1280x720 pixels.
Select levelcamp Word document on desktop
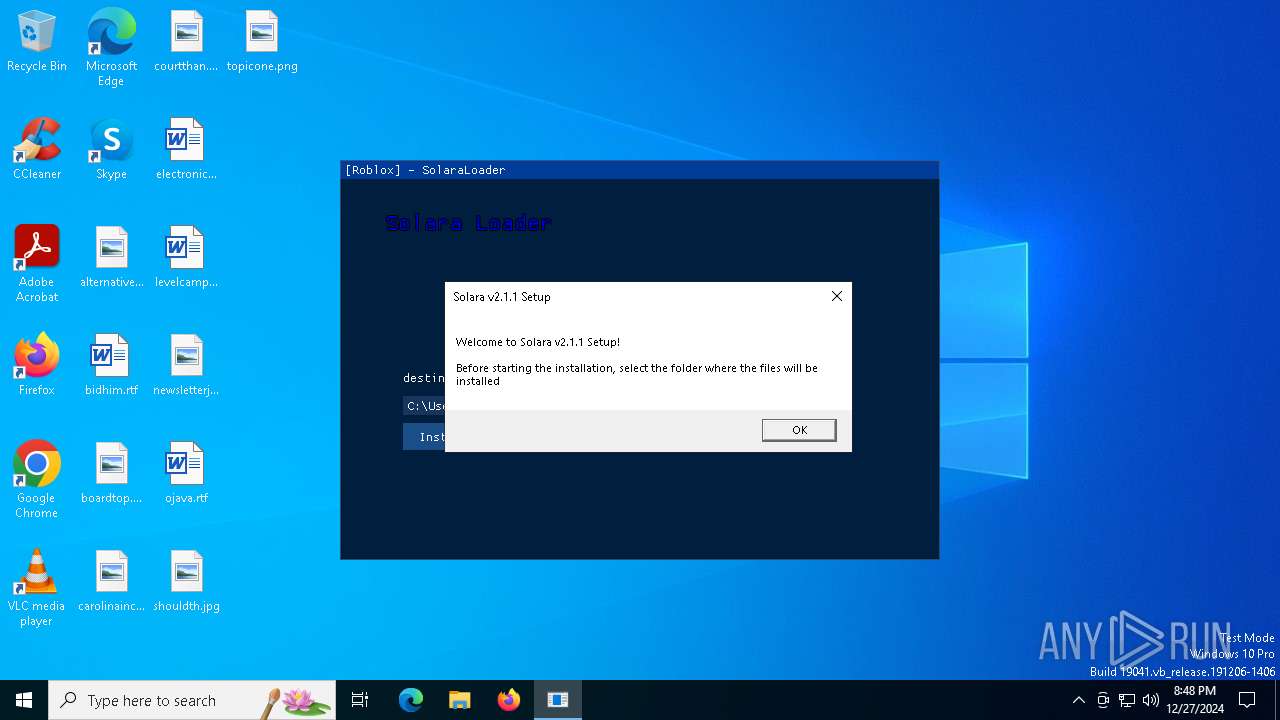pos(186,258)
